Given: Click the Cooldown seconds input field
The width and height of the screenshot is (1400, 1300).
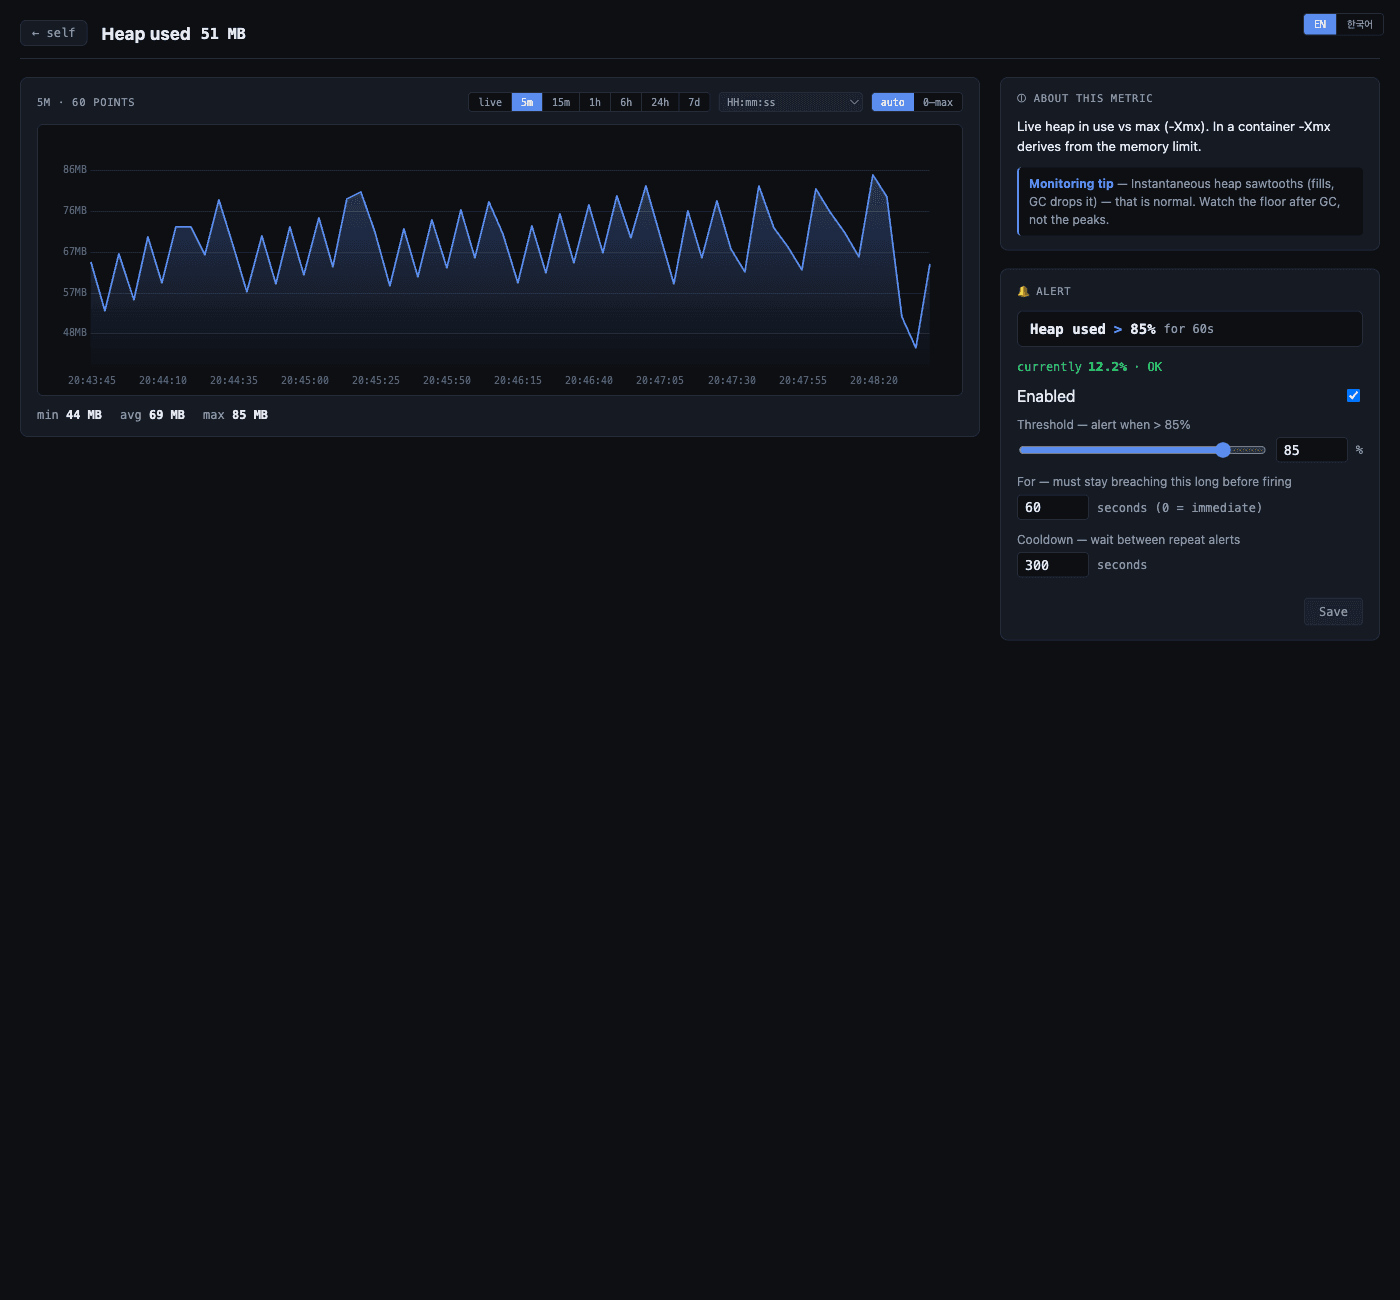Looking at the screenshot, I should click(x=1052, y=565).
